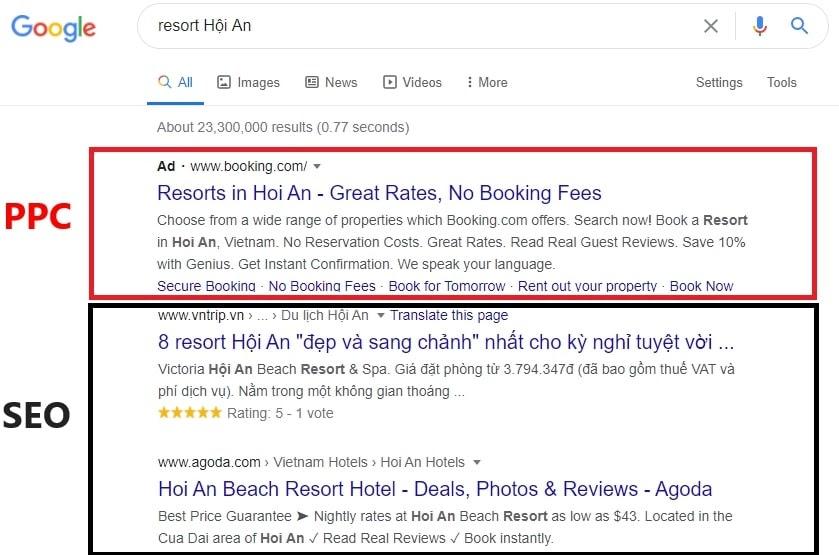Click the Google logo
The image size is (839, 555).
point(54,27)
